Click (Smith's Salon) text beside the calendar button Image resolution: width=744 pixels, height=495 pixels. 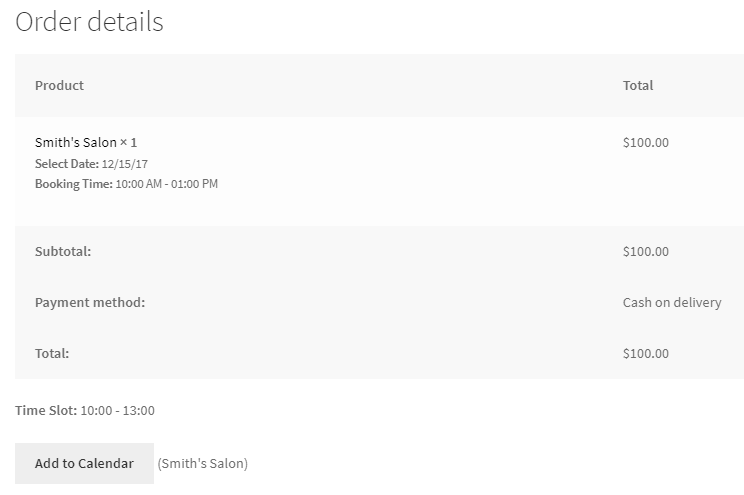point(203,463)
